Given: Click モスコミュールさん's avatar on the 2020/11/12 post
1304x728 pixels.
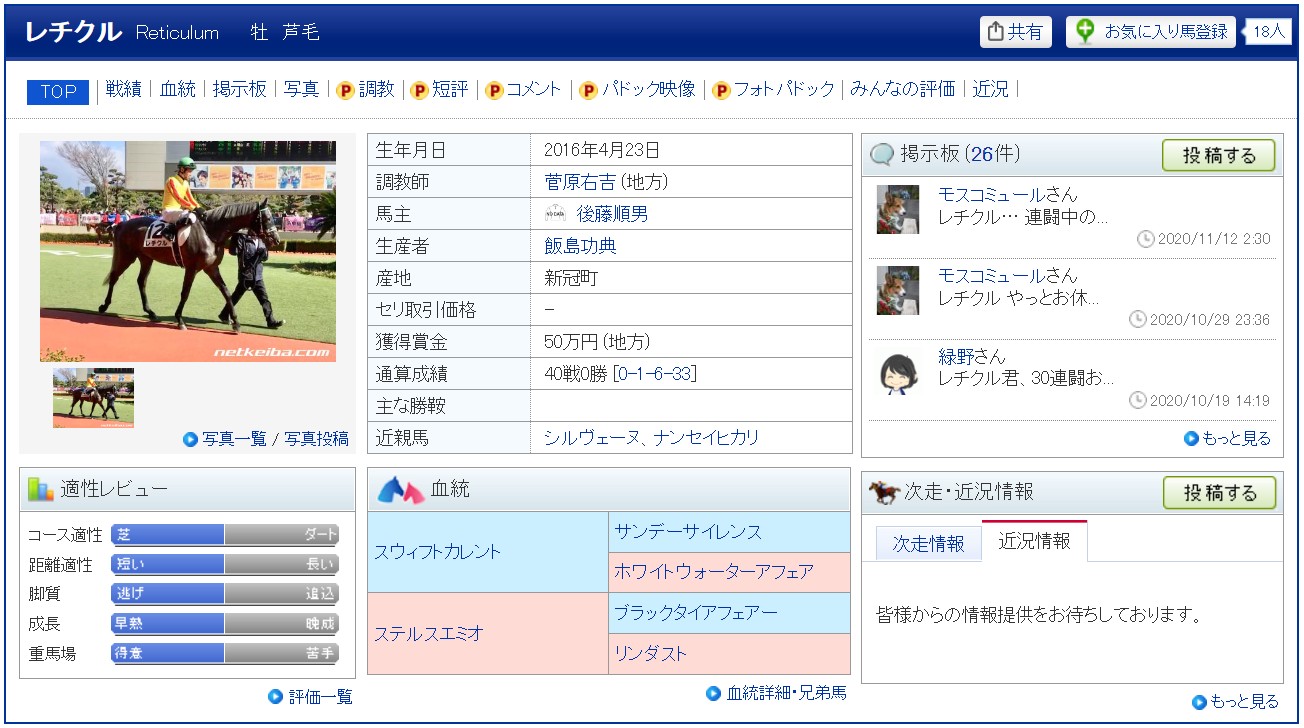Looking at the screenshot, I should [897, 209].
